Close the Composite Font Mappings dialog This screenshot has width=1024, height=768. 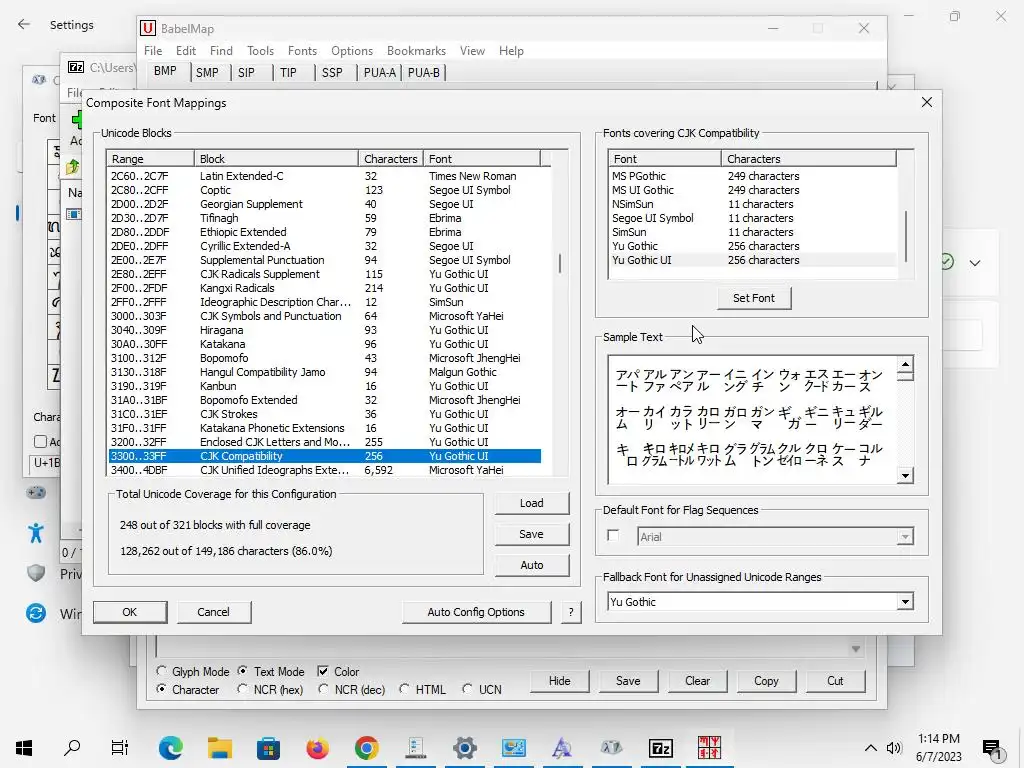pyautogui.click(x=927, y=103)
